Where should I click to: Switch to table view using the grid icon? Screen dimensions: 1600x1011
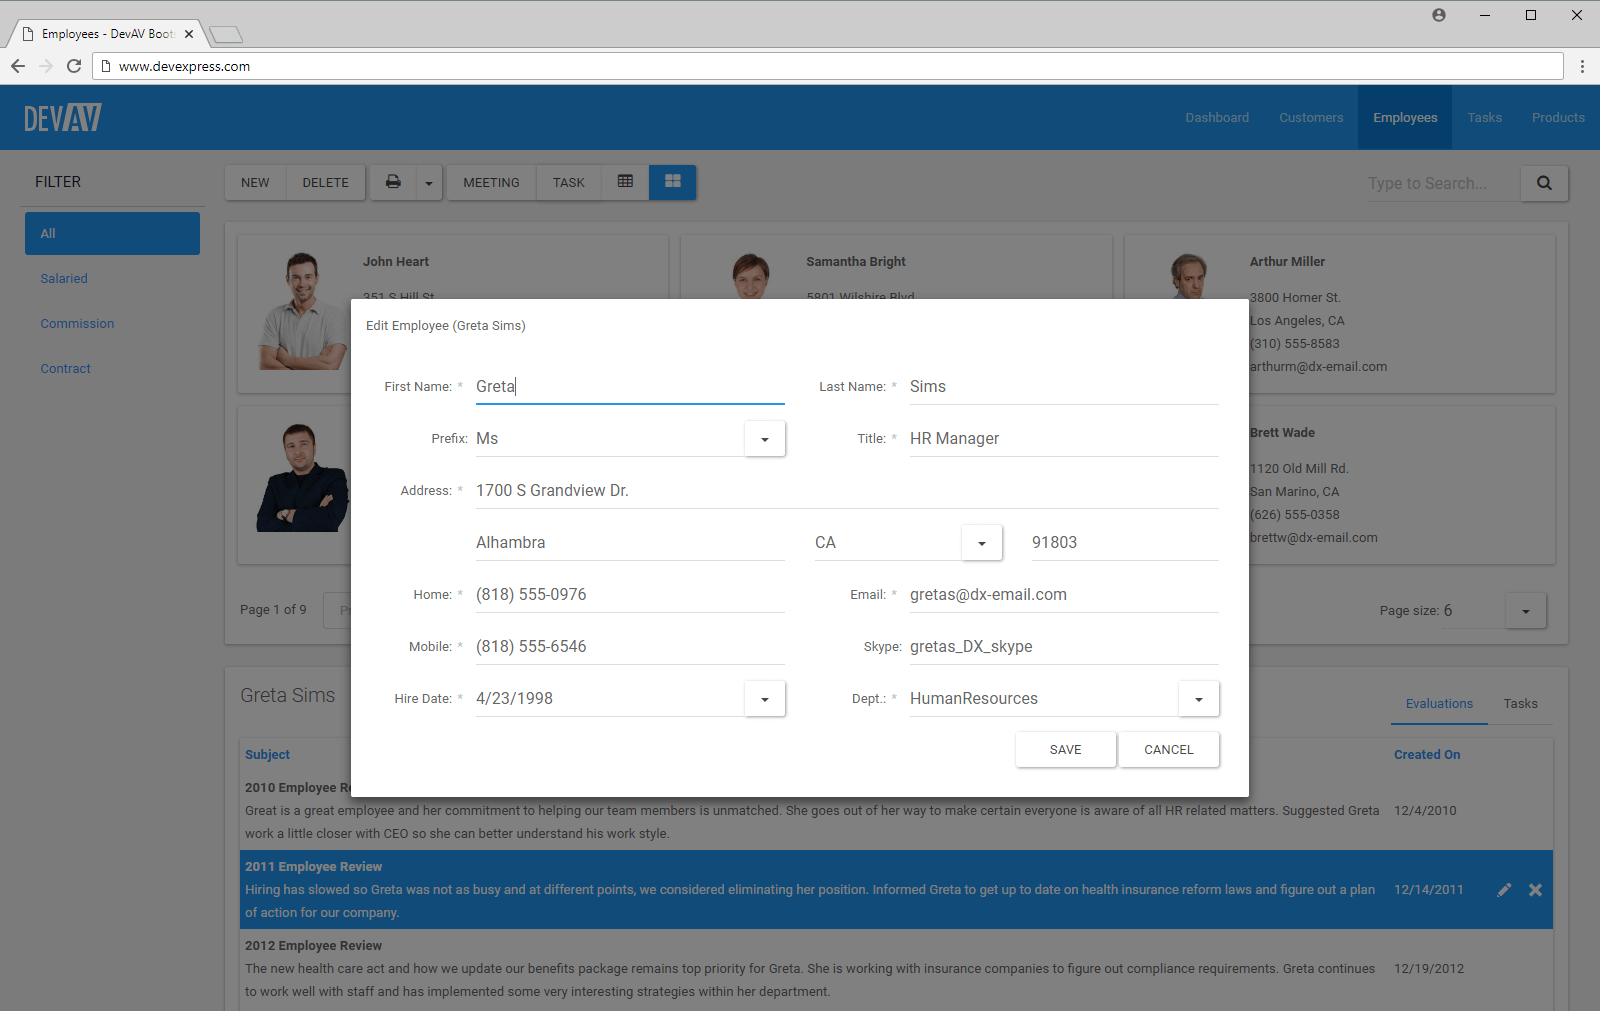click(626, 182)
